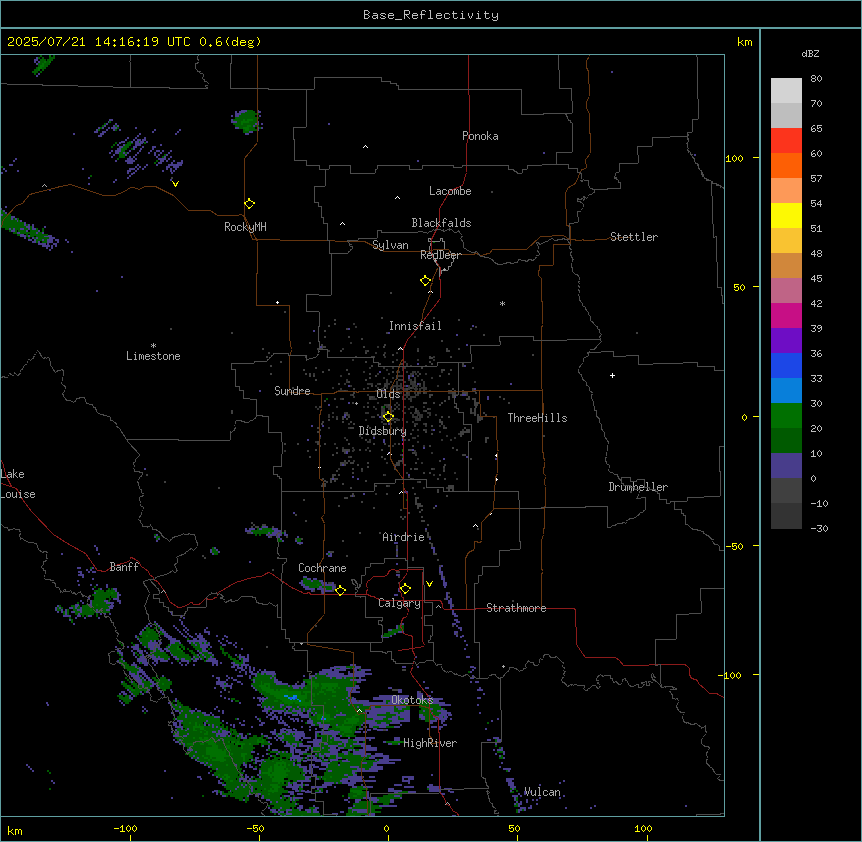Click the Sundre city label
The height and width of the screenshot is (842, 862).
coord(292,391)
